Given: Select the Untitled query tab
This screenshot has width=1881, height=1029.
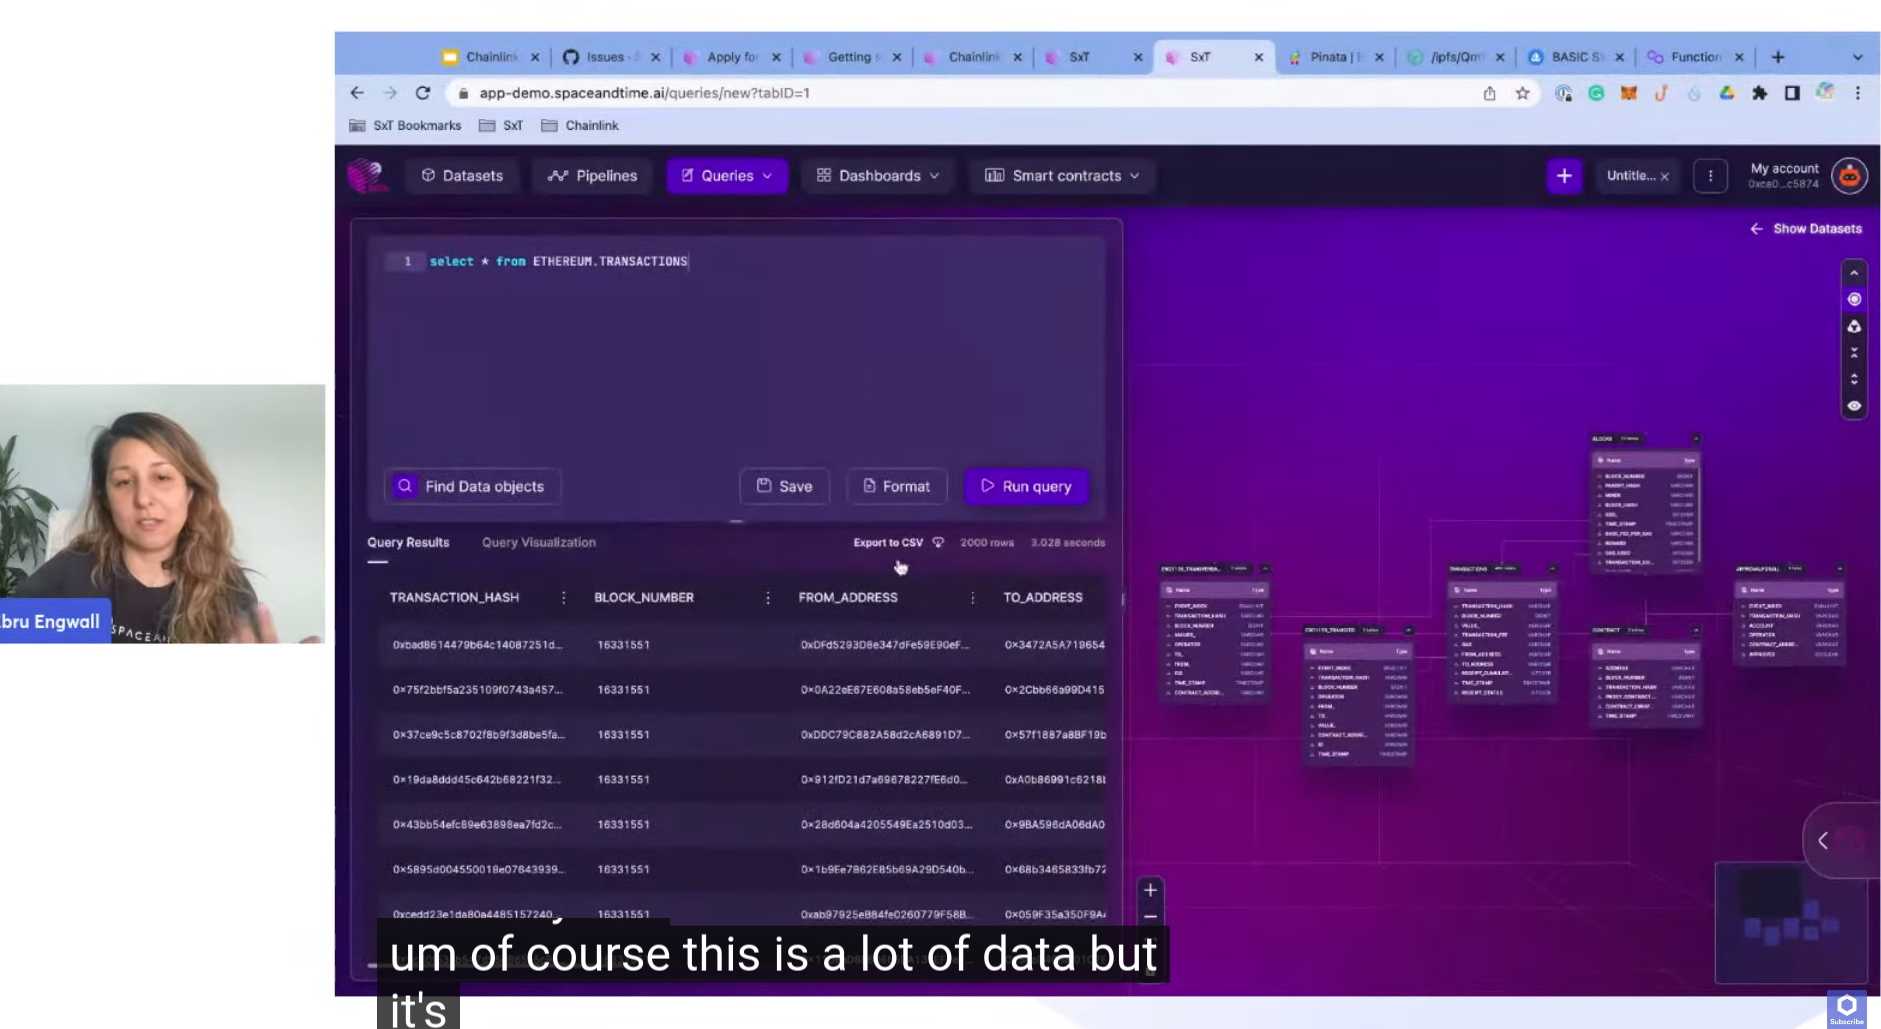Looking at the screenshot, I should [x=1630, y=176].
